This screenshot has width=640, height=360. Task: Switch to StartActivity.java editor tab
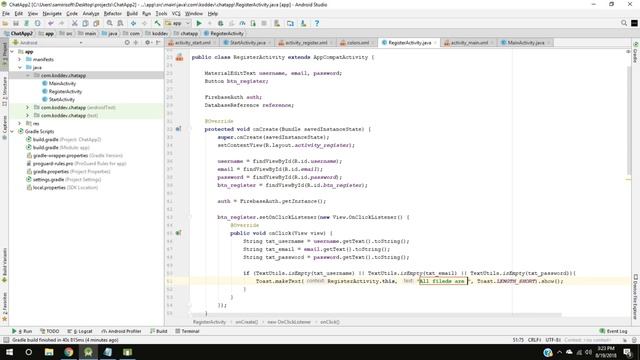pos(247,42)
